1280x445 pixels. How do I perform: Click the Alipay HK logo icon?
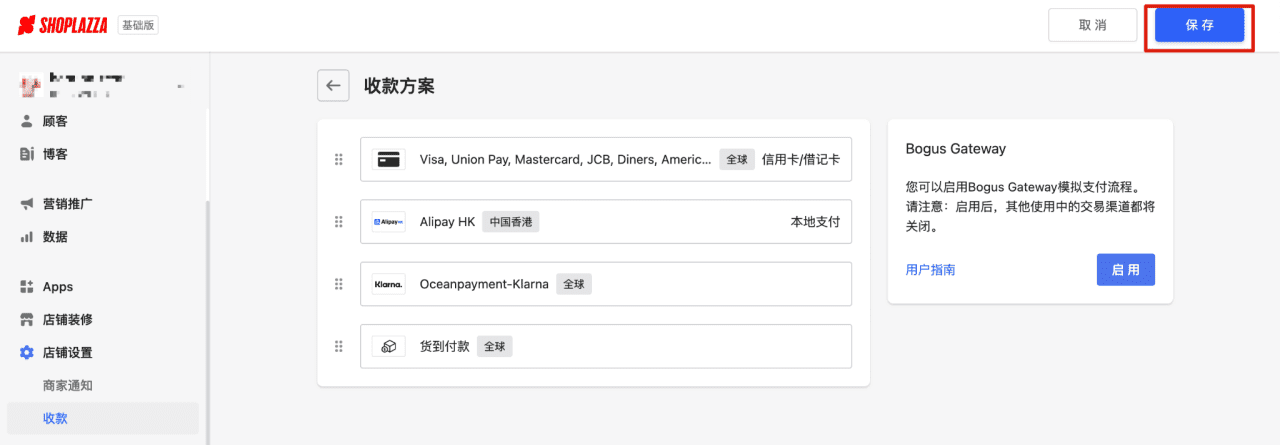click(x=388, y=222)
